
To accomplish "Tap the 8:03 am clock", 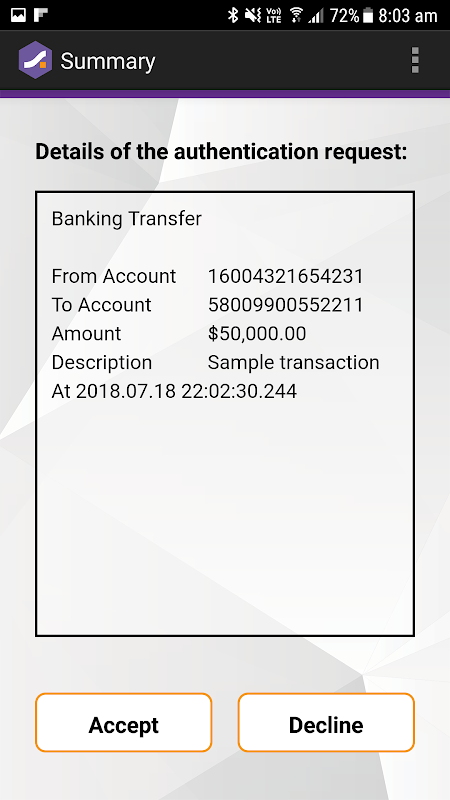I will click(408, 16).
